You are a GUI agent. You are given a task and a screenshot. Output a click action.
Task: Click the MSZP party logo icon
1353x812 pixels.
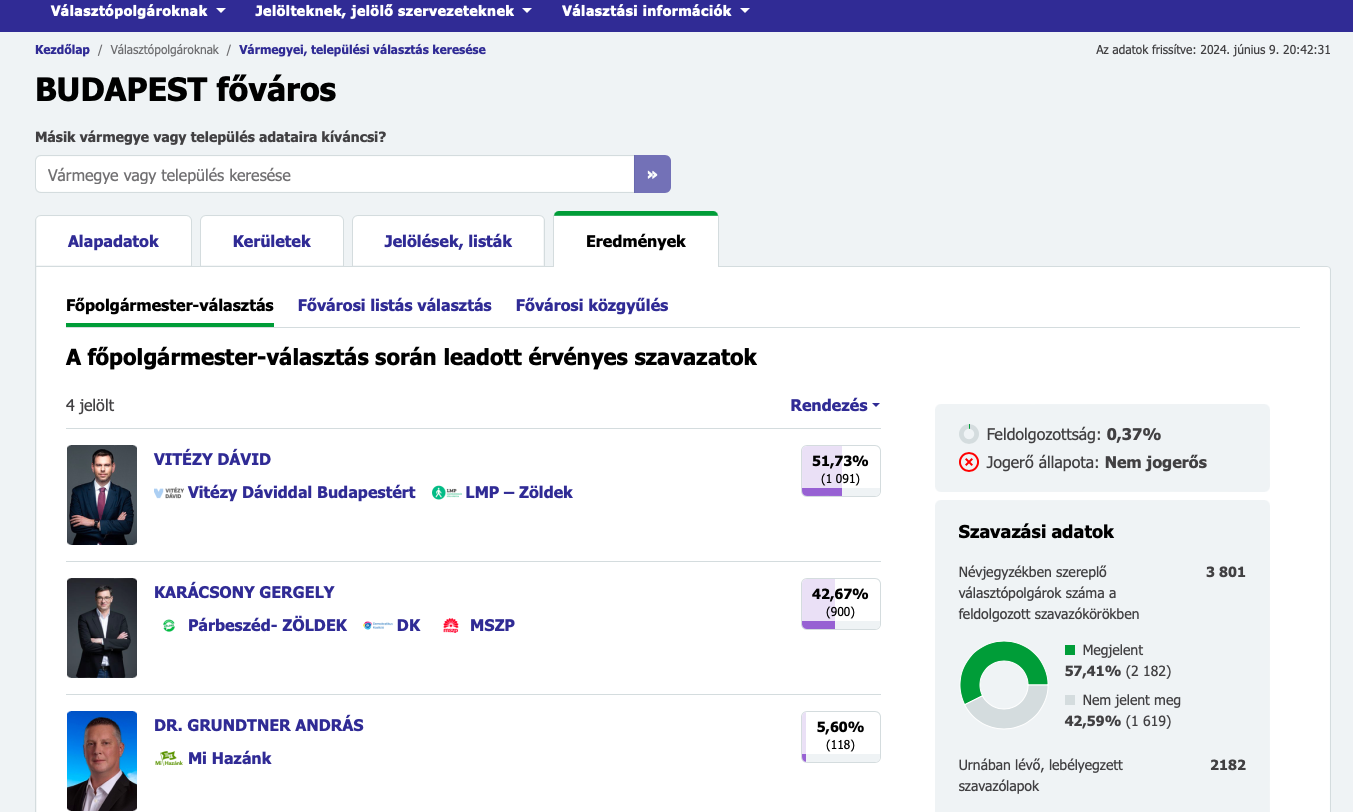450,625
